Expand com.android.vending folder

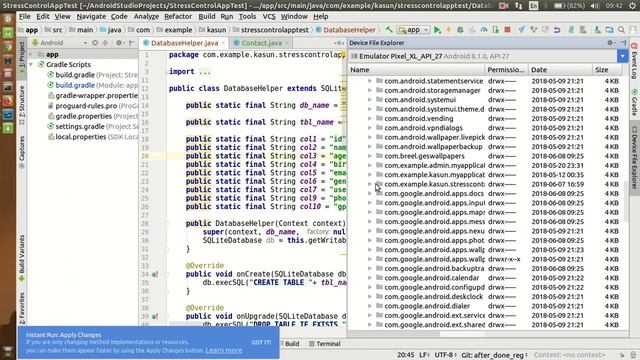(370, 118)
